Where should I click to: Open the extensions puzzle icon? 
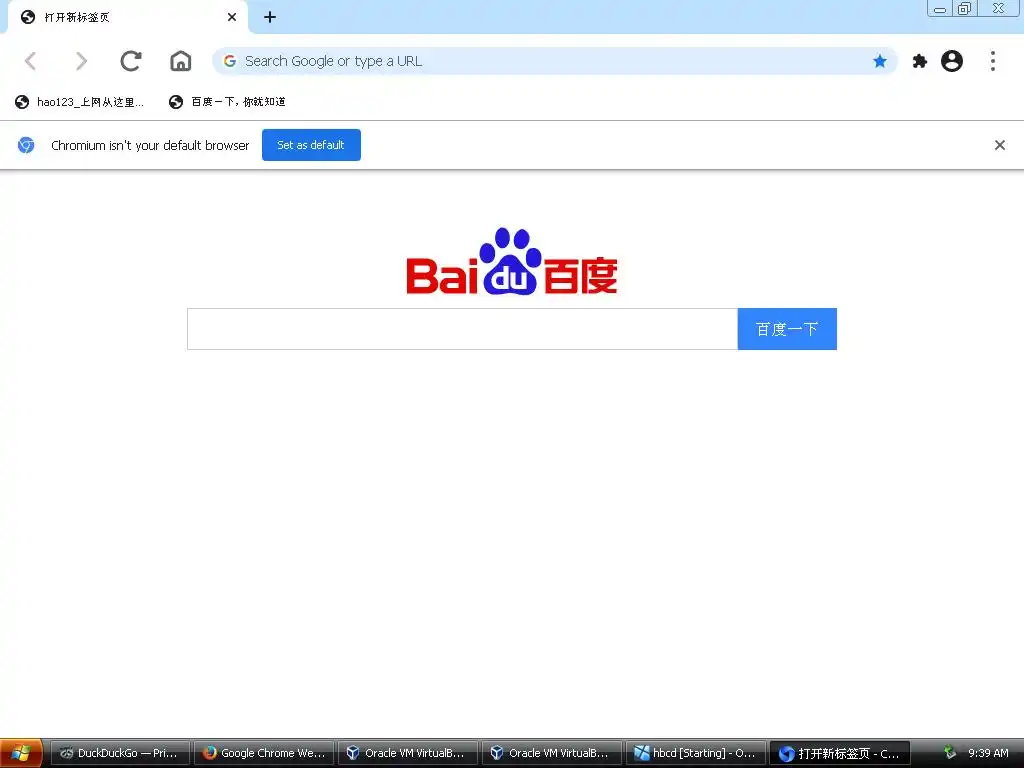point(920,61)
